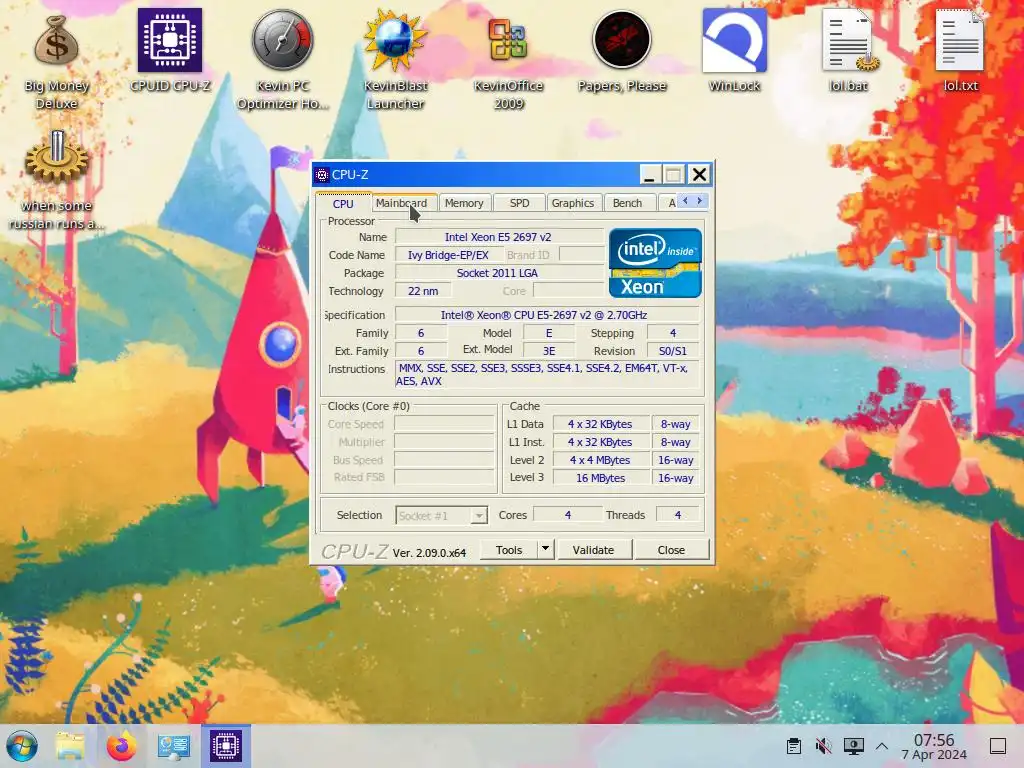Open the clock showing 07:56
1024x768 pixels.
934,746
